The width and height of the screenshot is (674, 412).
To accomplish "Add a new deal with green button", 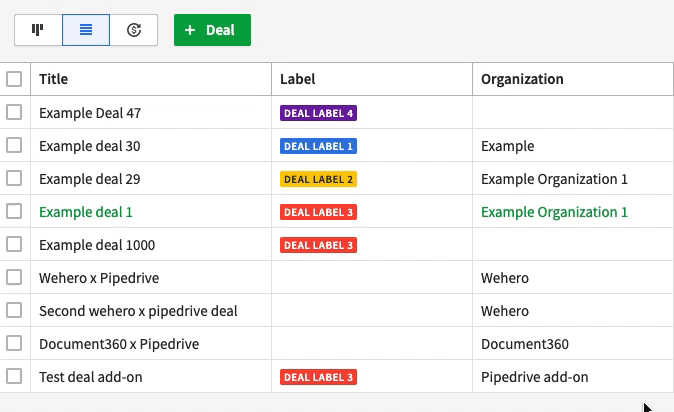I will click(x=212, y=30).
